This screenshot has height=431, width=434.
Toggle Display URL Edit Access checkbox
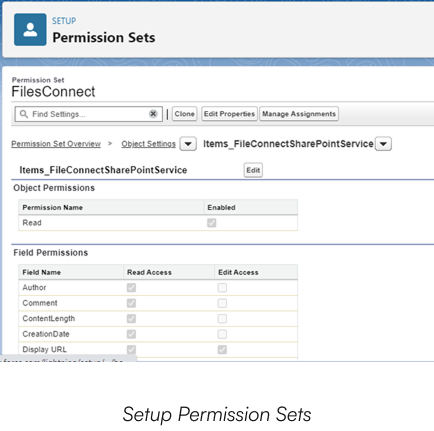(x=222, y=349)
